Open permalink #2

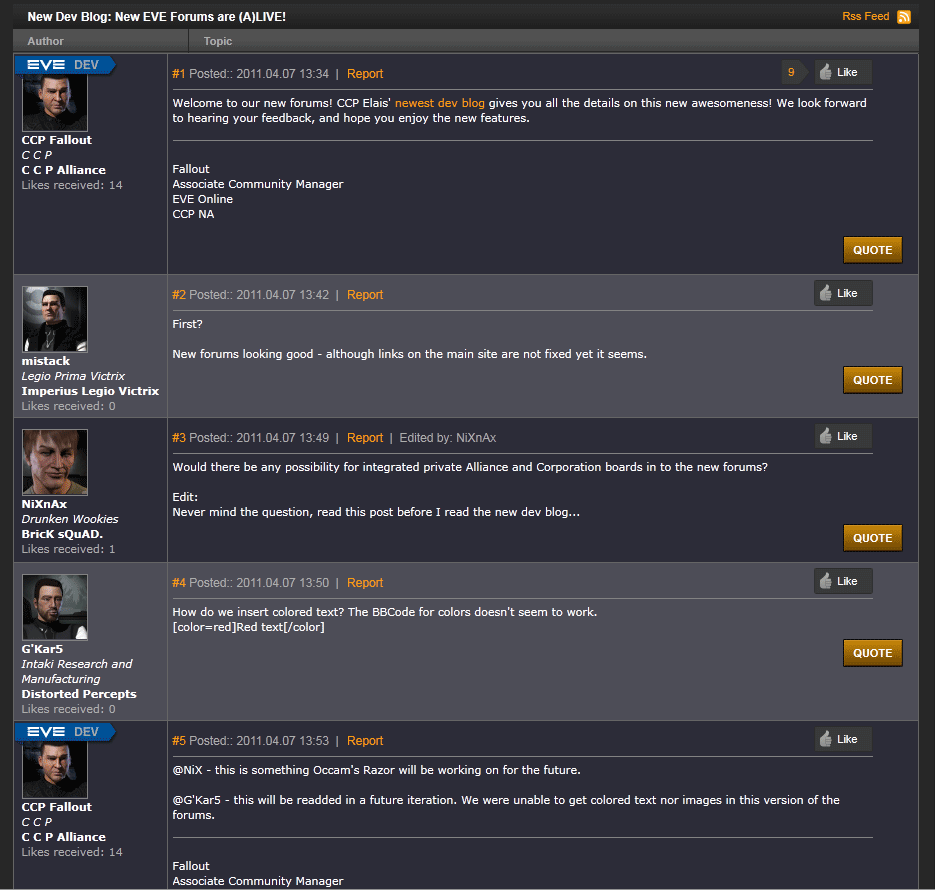point(179,295)
